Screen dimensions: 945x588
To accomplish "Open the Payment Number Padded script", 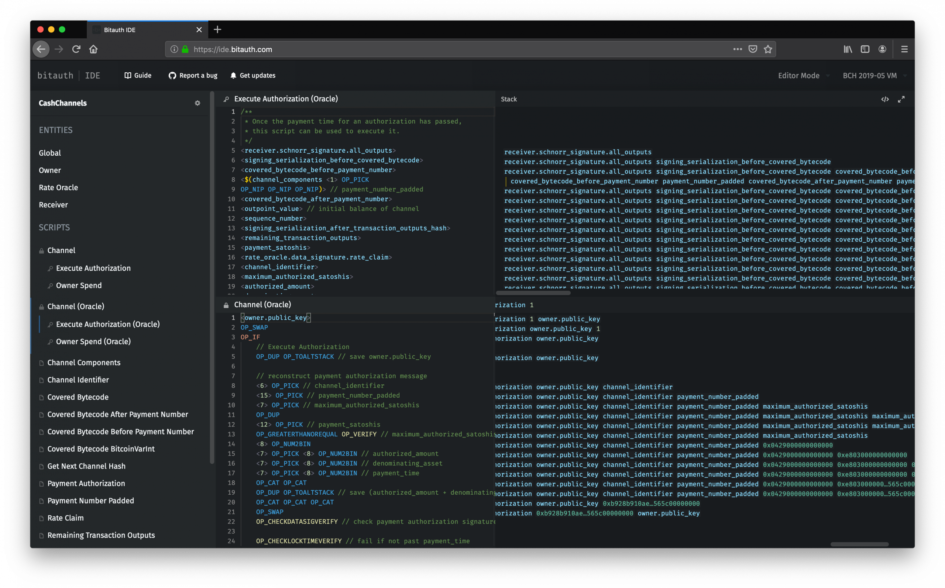I will point(90,501).
